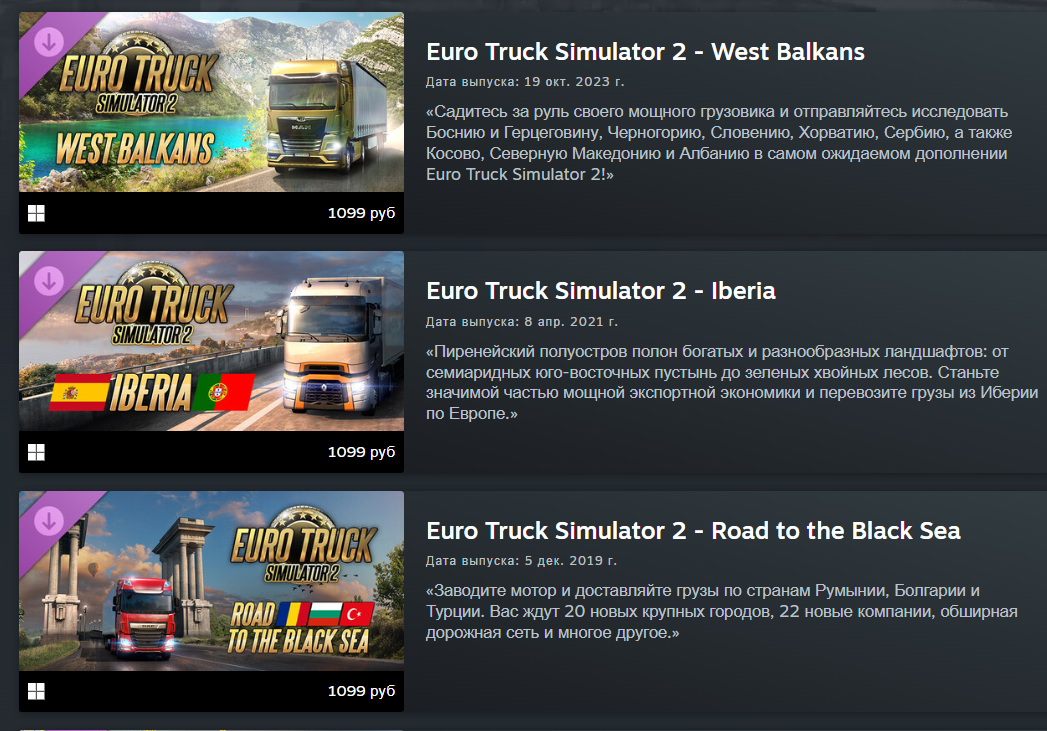This screenshot has width=1047, height=731.
Task: Open the Road to the Black Sea title link
Action: [693, 531]
